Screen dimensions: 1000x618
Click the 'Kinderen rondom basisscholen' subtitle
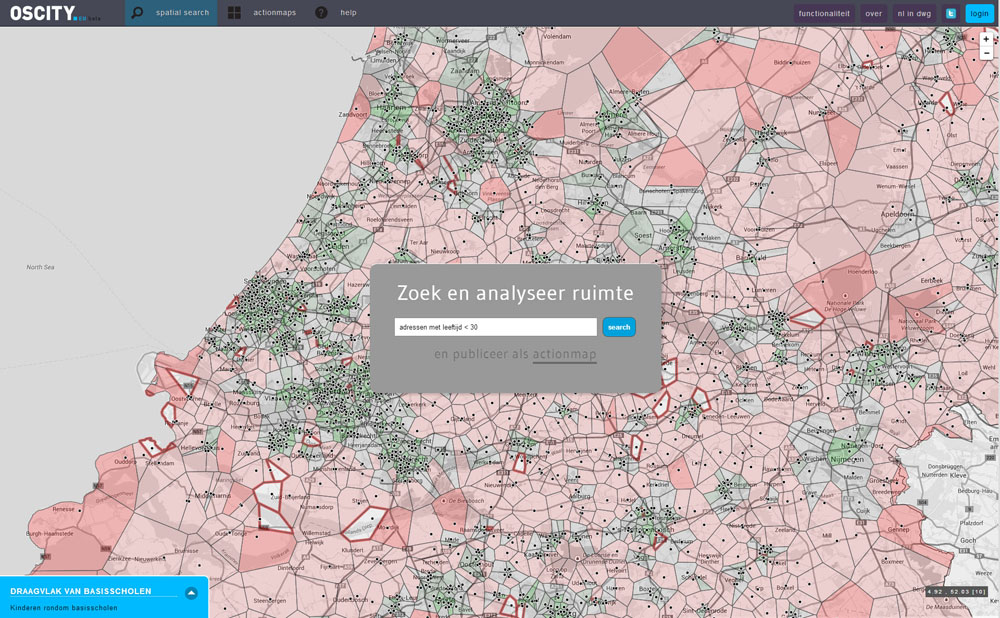click(x=64, y=608)
